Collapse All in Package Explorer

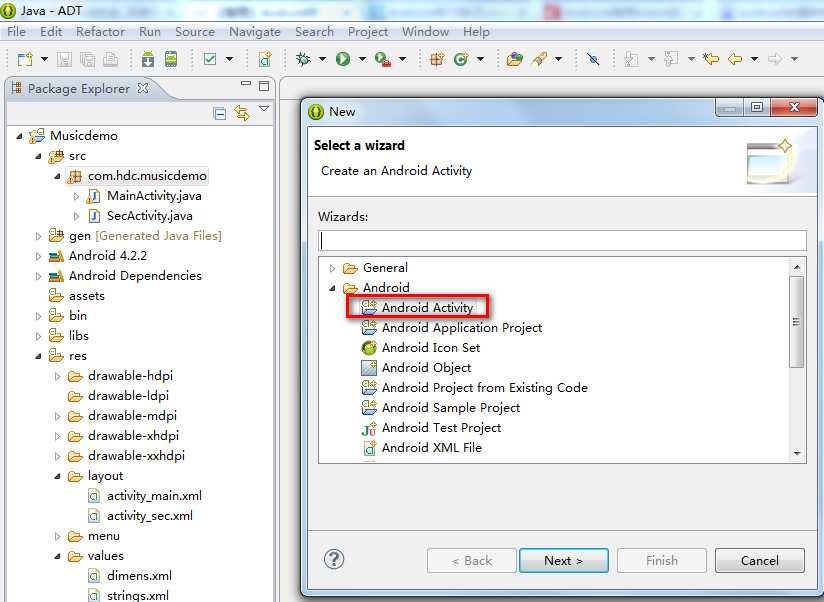tap(220, 113)
